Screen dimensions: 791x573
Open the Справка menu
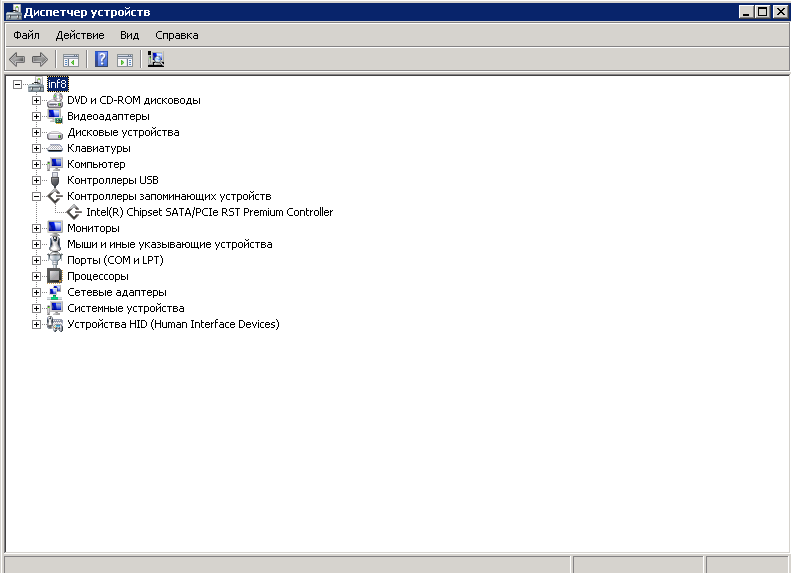[x=177, y=35]
